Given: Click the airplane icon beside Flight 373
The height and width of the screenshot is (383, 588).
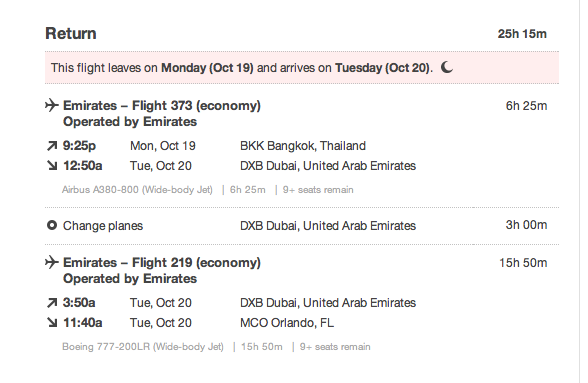Looking at the screenshot, I should tap(52, 105).
